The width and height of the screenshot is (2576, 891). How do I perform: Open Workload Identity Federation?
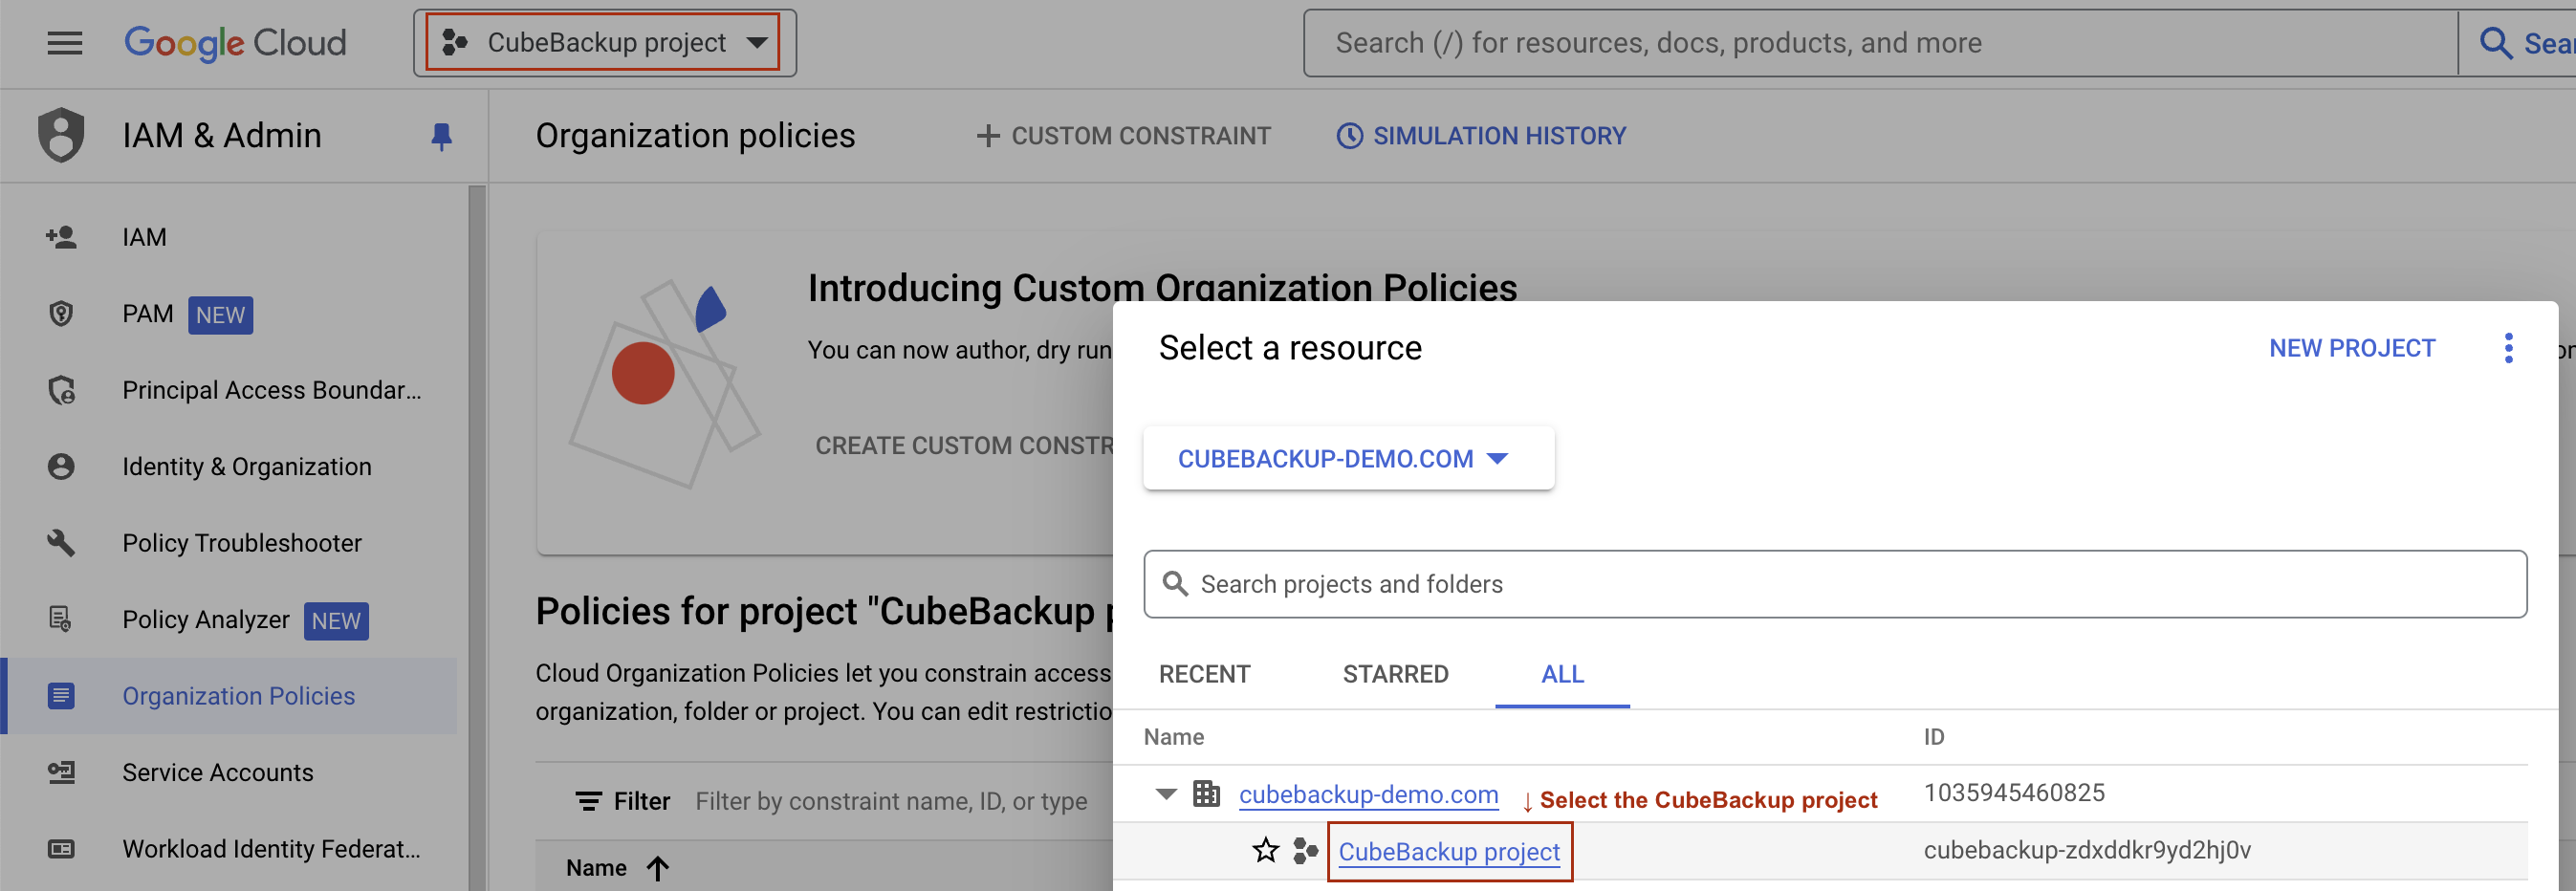(x=272, y=849)
